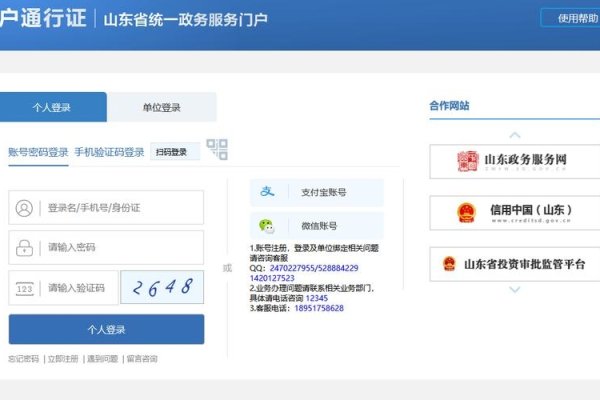Viewport: 600px width, 400px height.
Task: Click QQ number 1420127523
Action: (x=272, y=278)
